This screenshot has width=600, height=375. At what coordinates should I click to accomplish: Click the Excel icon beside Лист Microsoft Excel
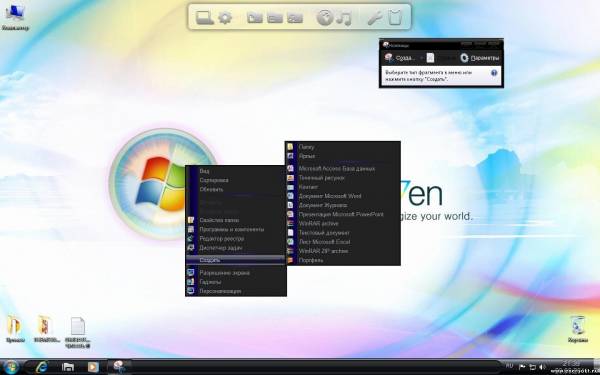click(x=290, y=242)
